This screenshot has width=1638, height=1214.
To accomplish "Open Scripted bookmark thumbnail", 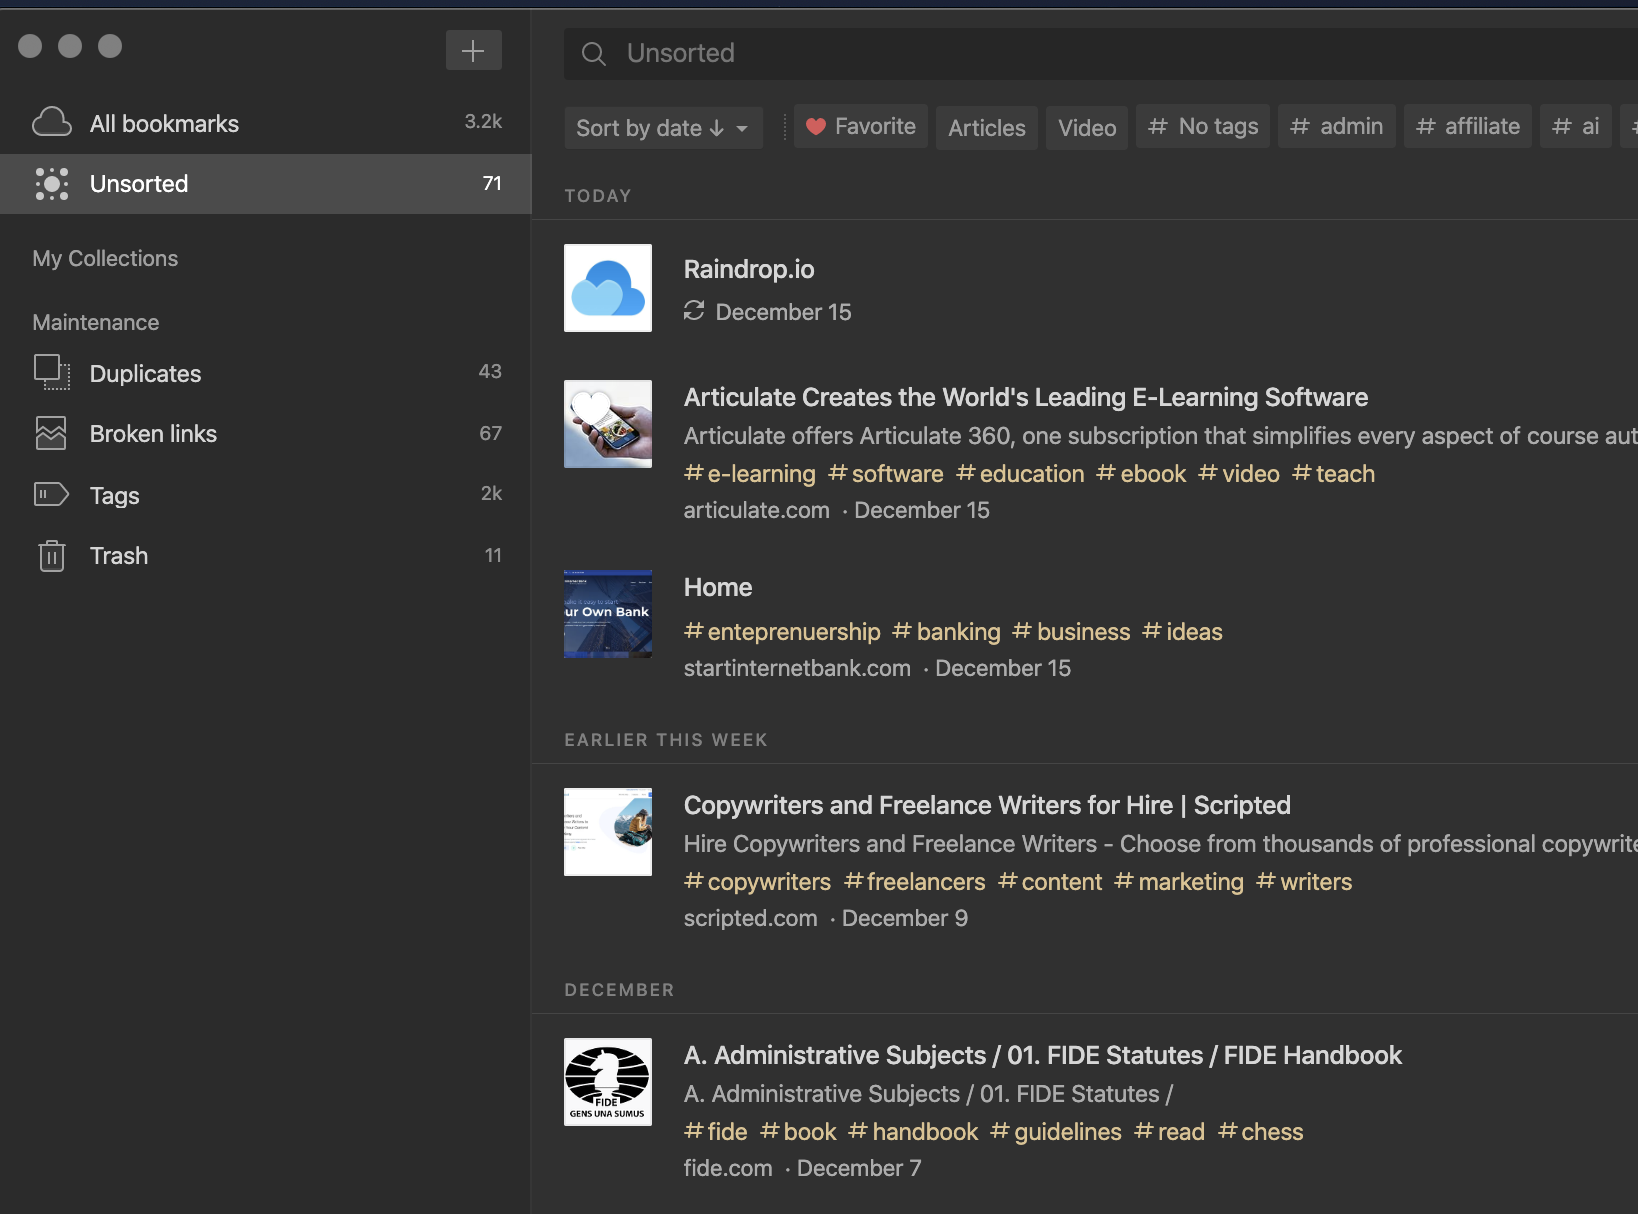I will 608,832.
